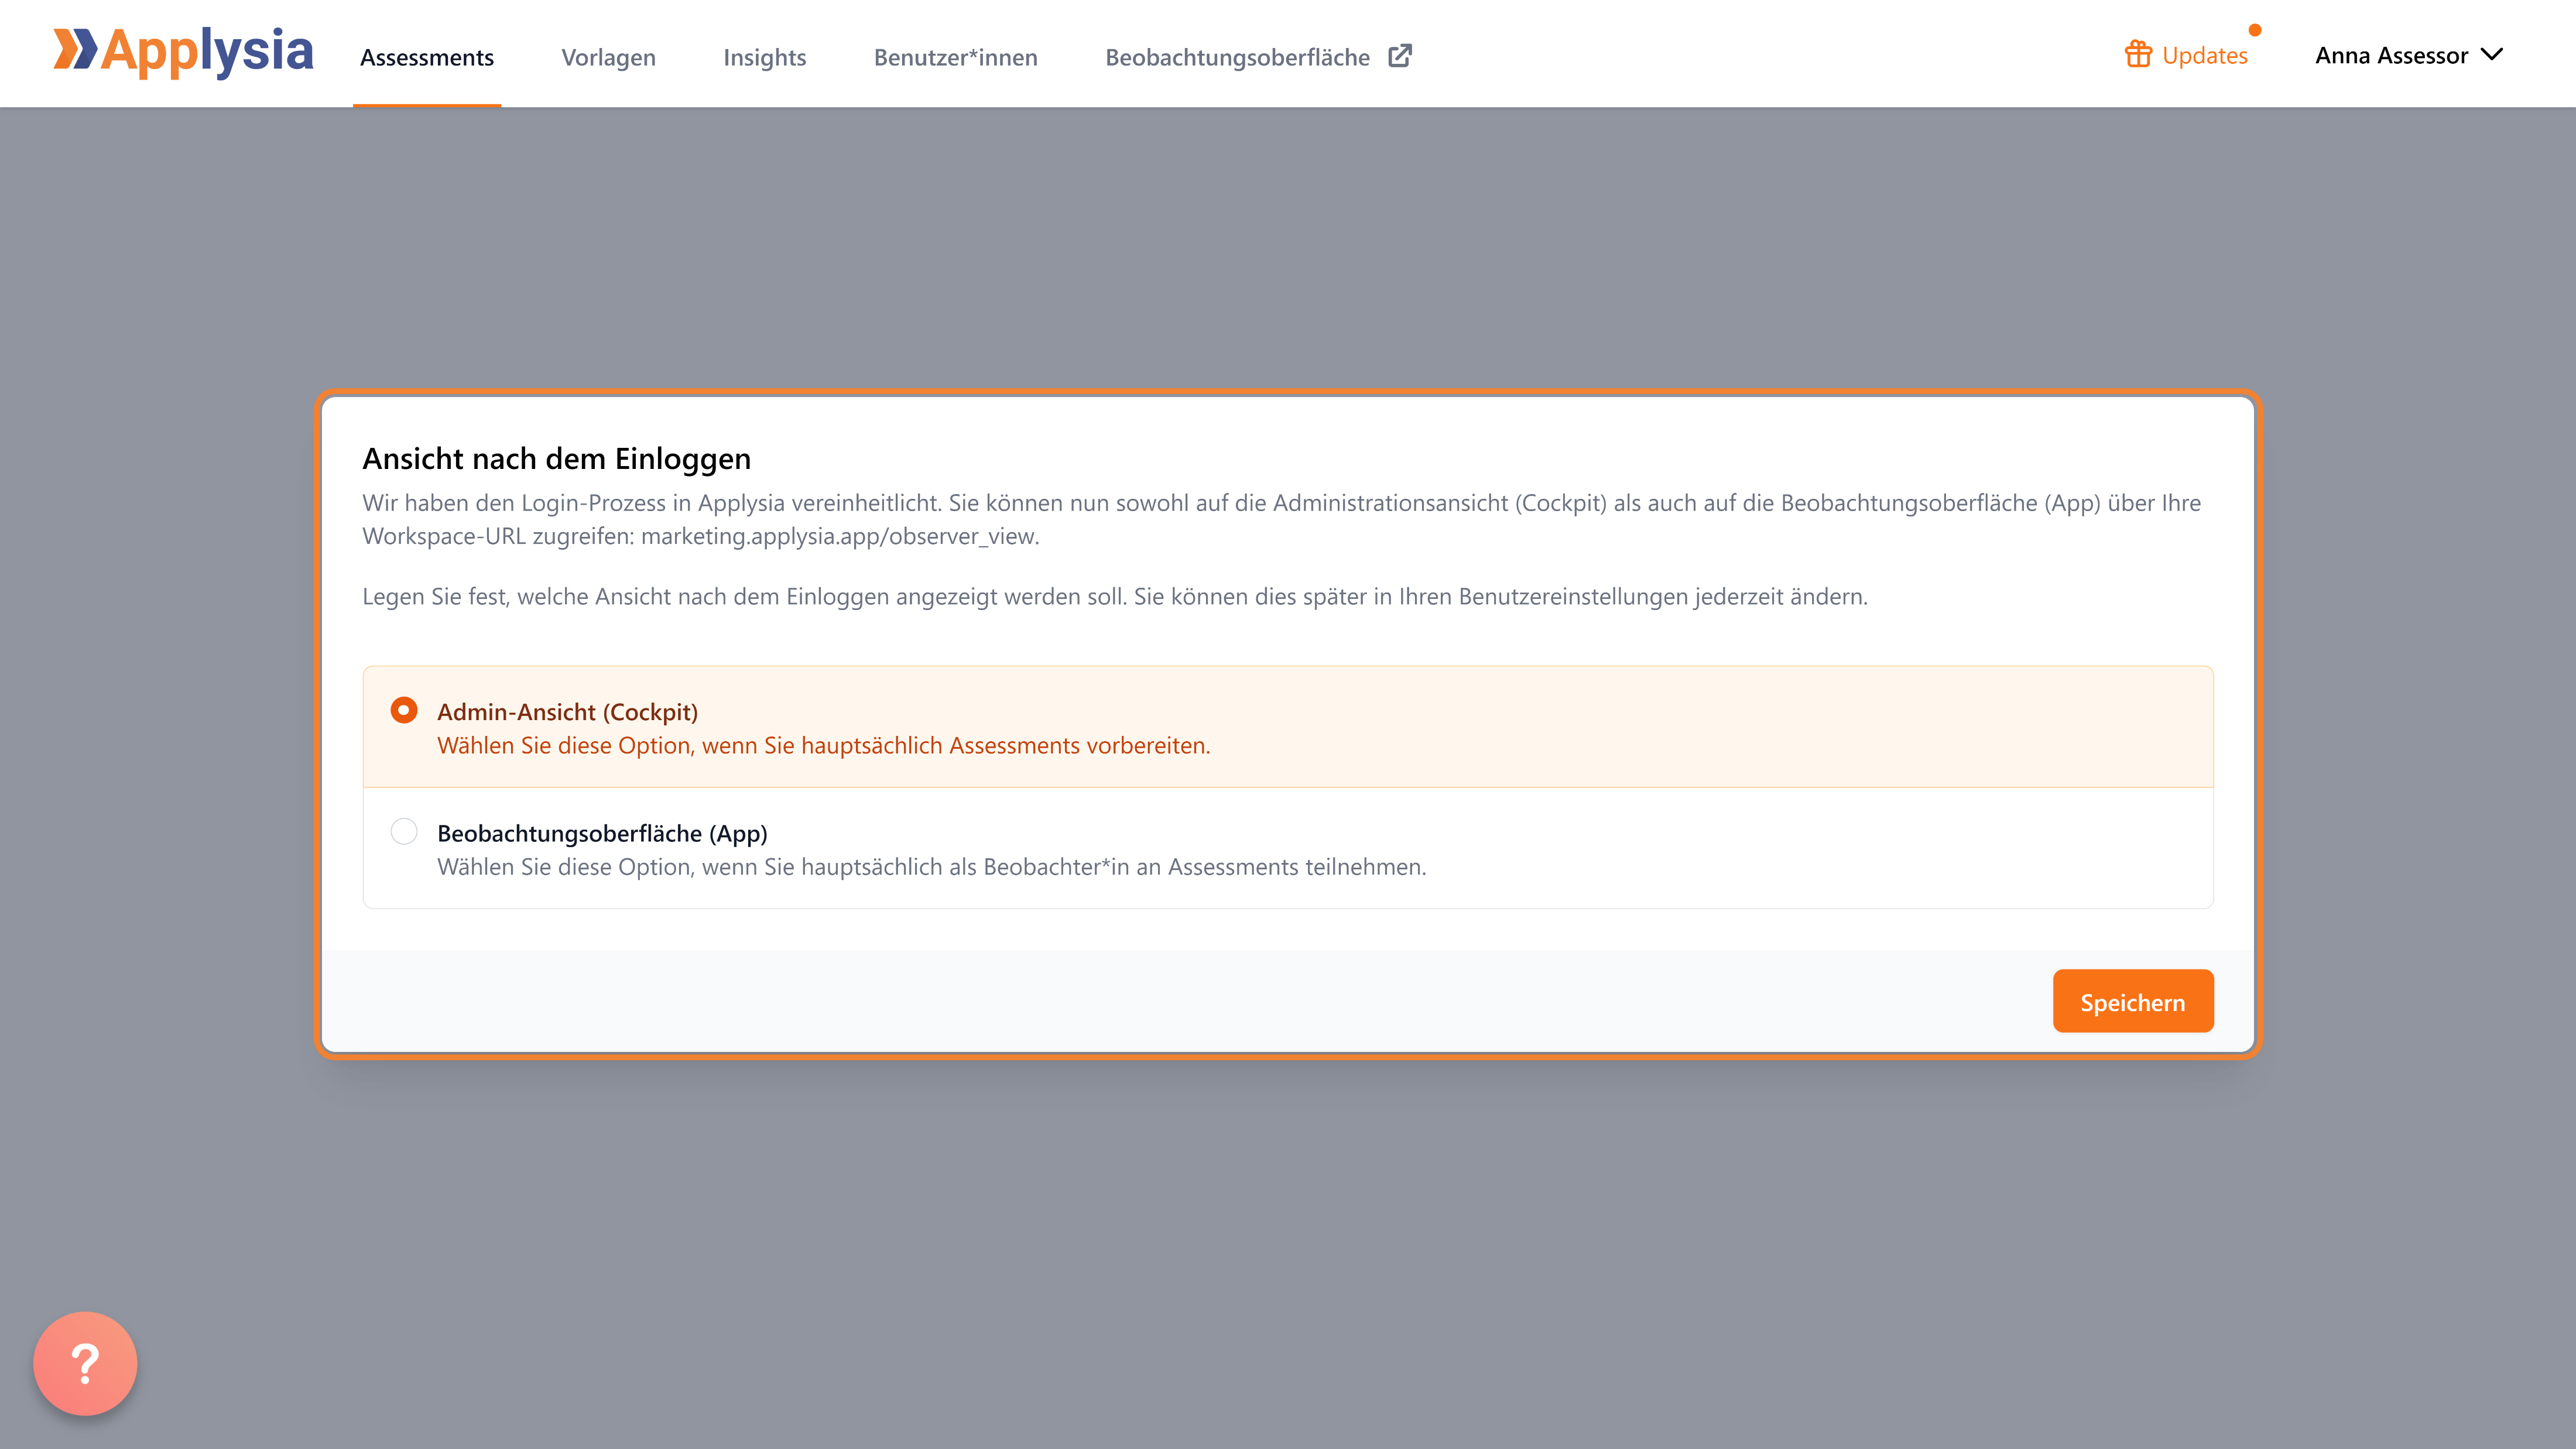This screenshot has height=1449, width=2576.
Task: Click the description 'Wählen Sie diese Option, wenn Sie hauptsächlich Assessments vorbereiten.'
Action: 824,745
